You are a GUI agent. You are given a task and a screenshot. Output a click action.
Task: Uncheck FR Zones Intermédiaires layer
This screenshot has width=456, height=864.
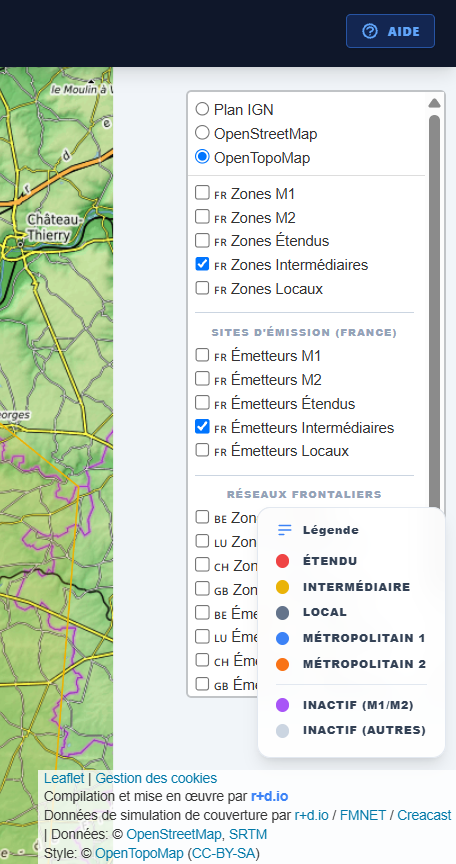tap(203, 264)
